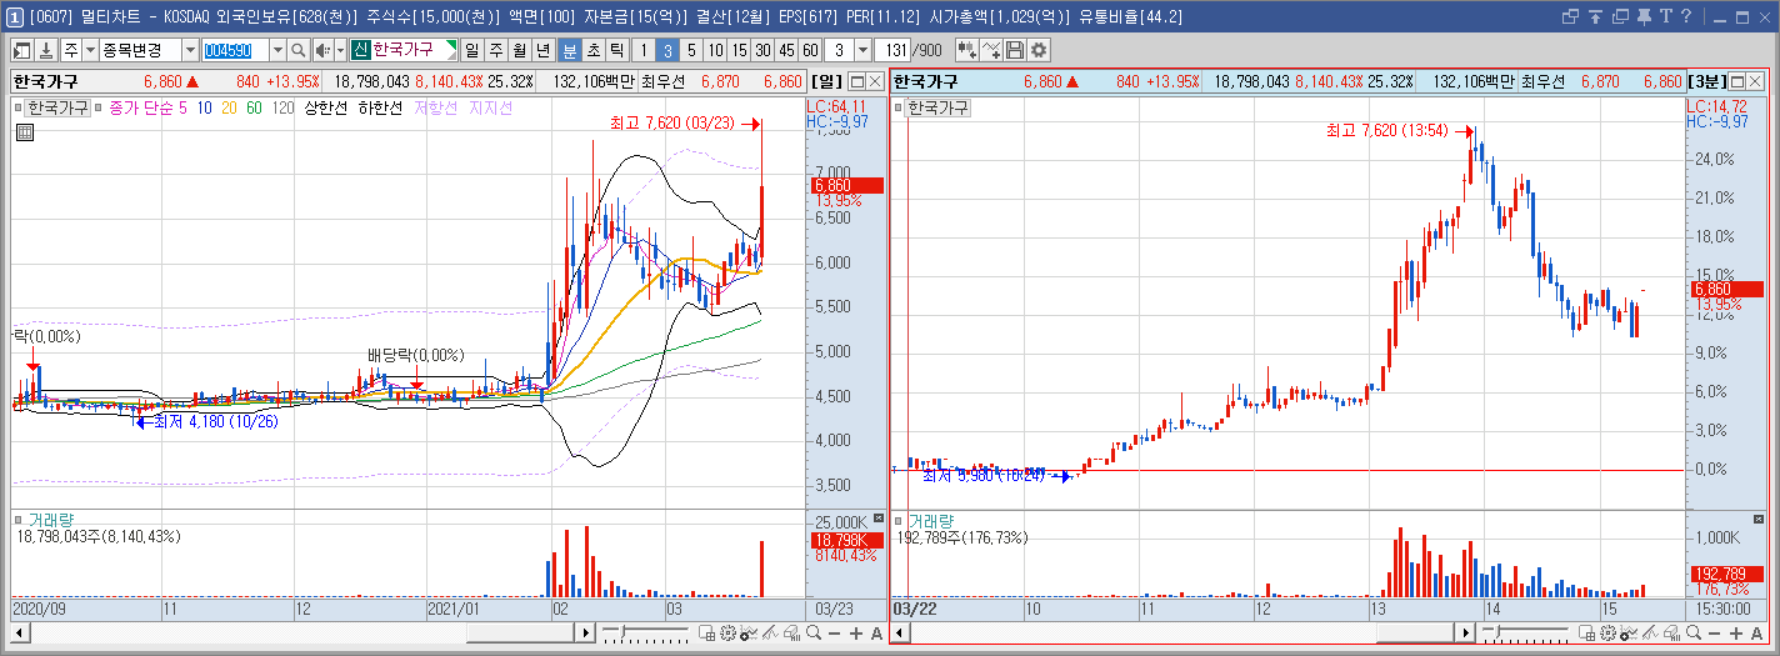This screenshot has height=656, width=1780.
Task: Select the 30 minute interval tab
Action: [763, 50]
